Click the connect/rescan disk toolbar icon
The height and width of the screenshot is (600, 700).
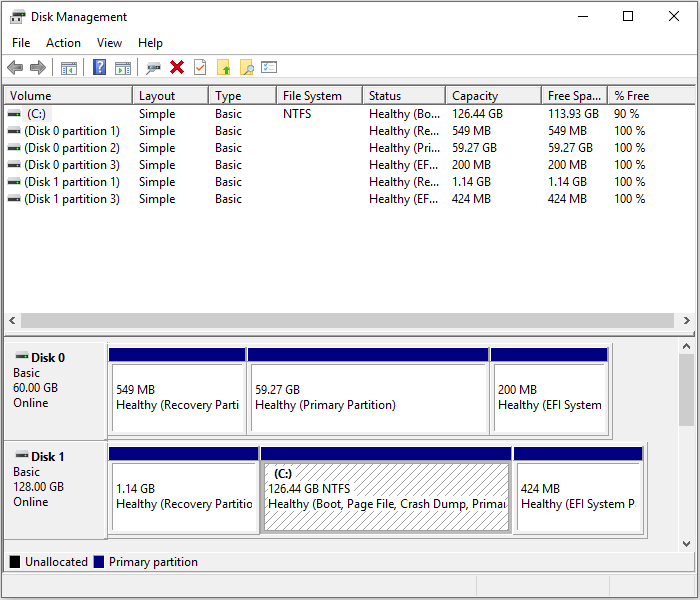coord(153,68)
